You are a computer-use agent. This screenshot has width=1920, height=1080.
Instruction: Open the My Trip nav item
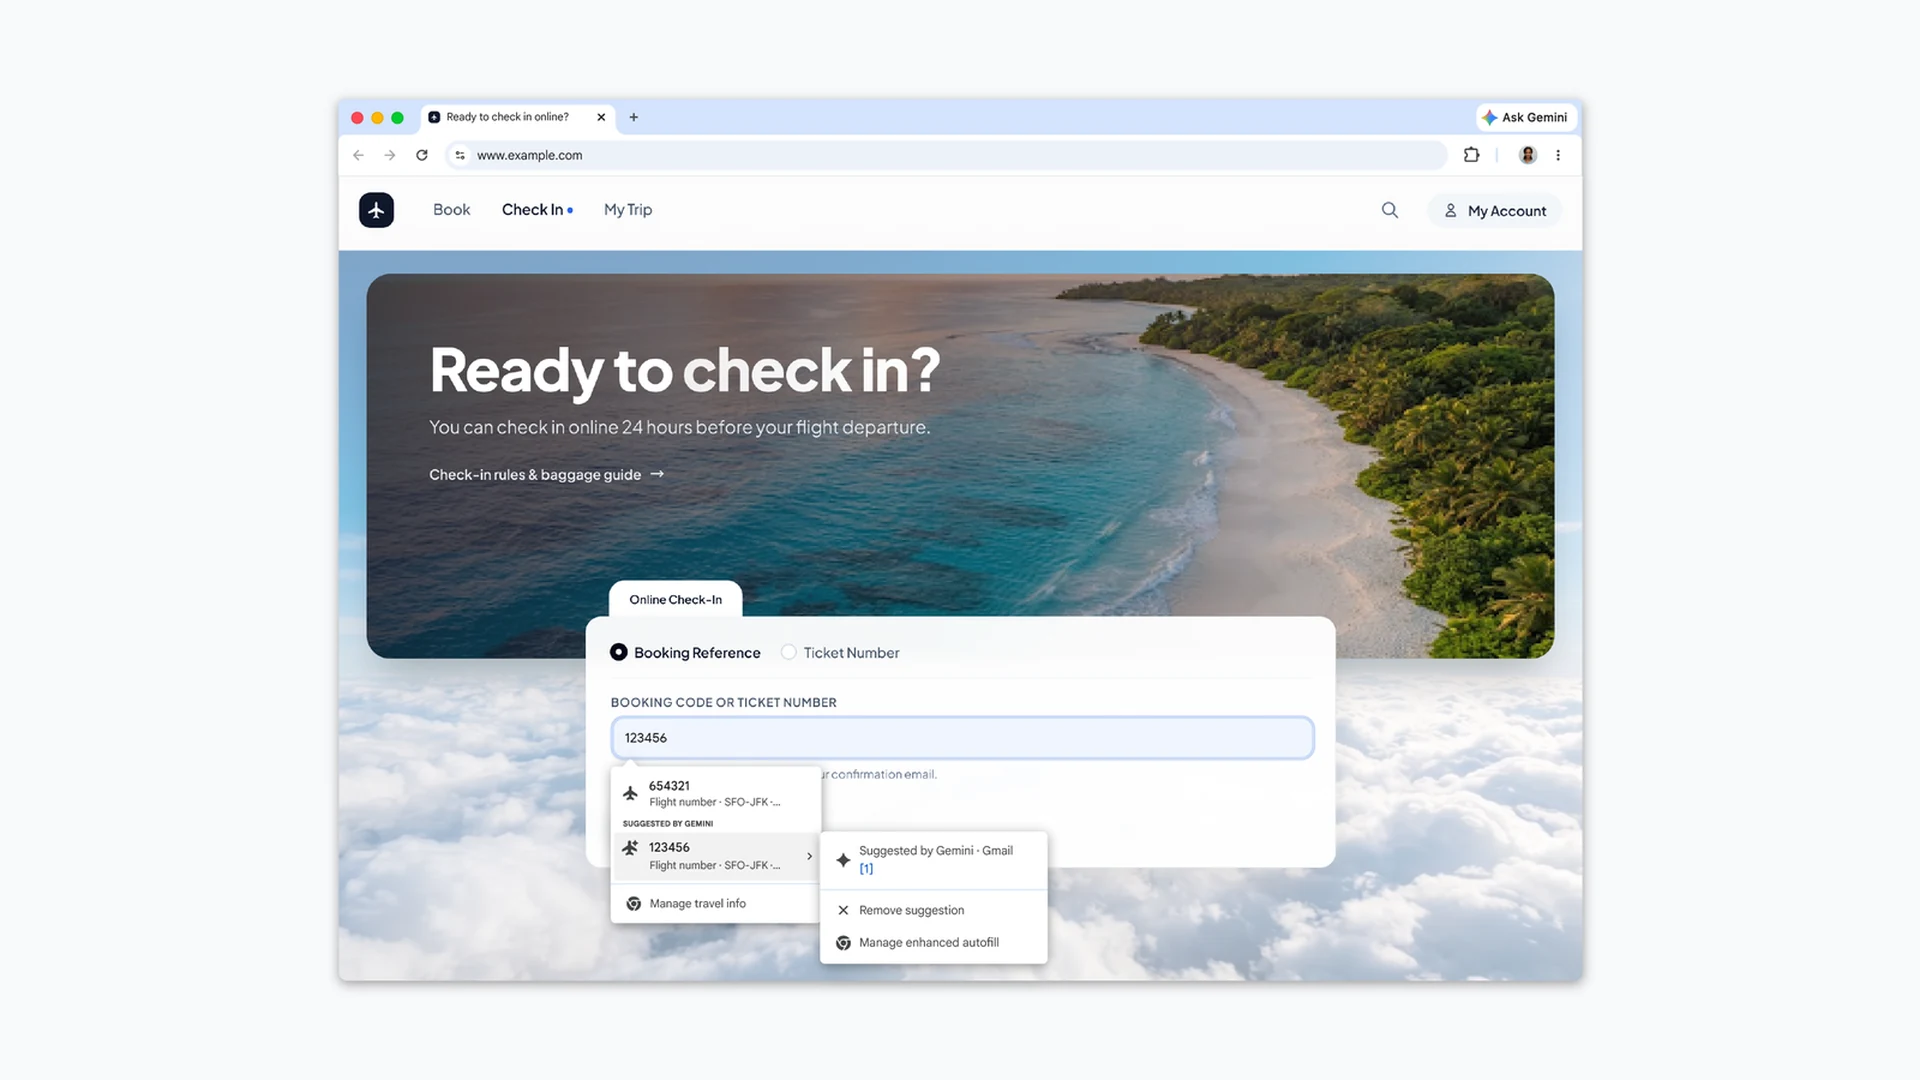pyautogui.click(x=628, y=210)
